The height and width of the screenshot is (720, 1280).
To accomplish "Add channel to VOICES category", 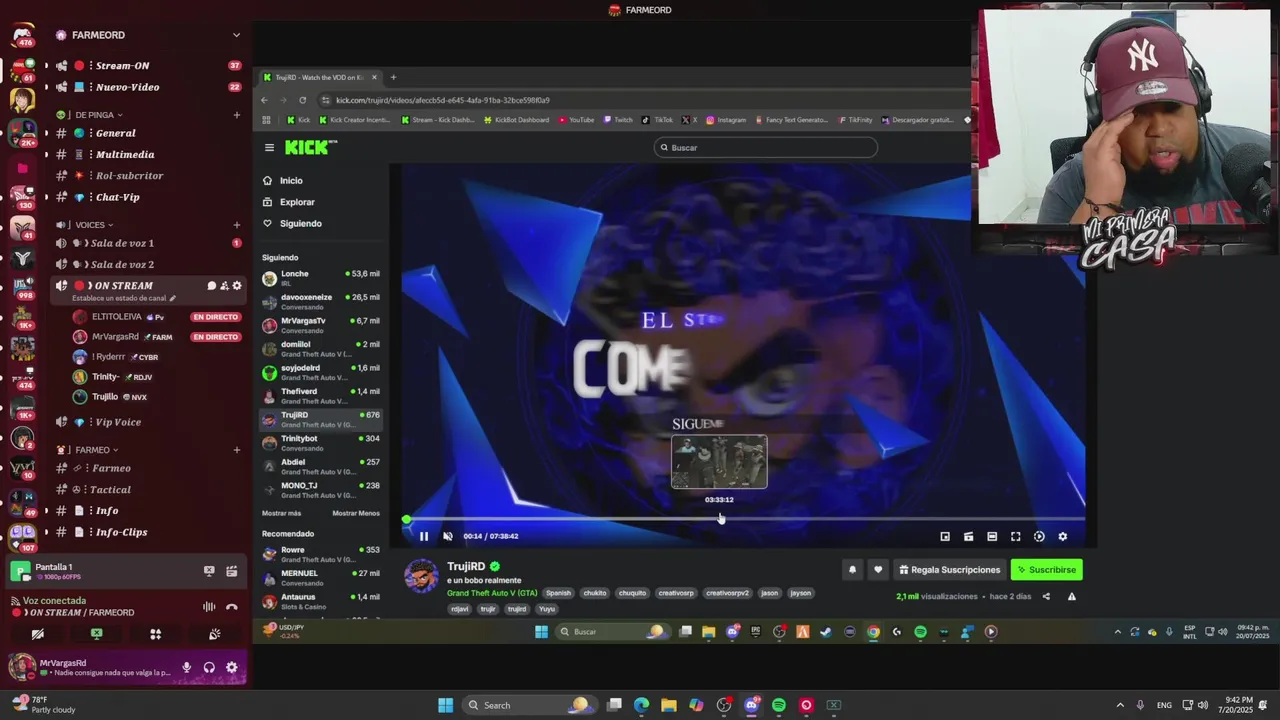I will click(237, 225).
